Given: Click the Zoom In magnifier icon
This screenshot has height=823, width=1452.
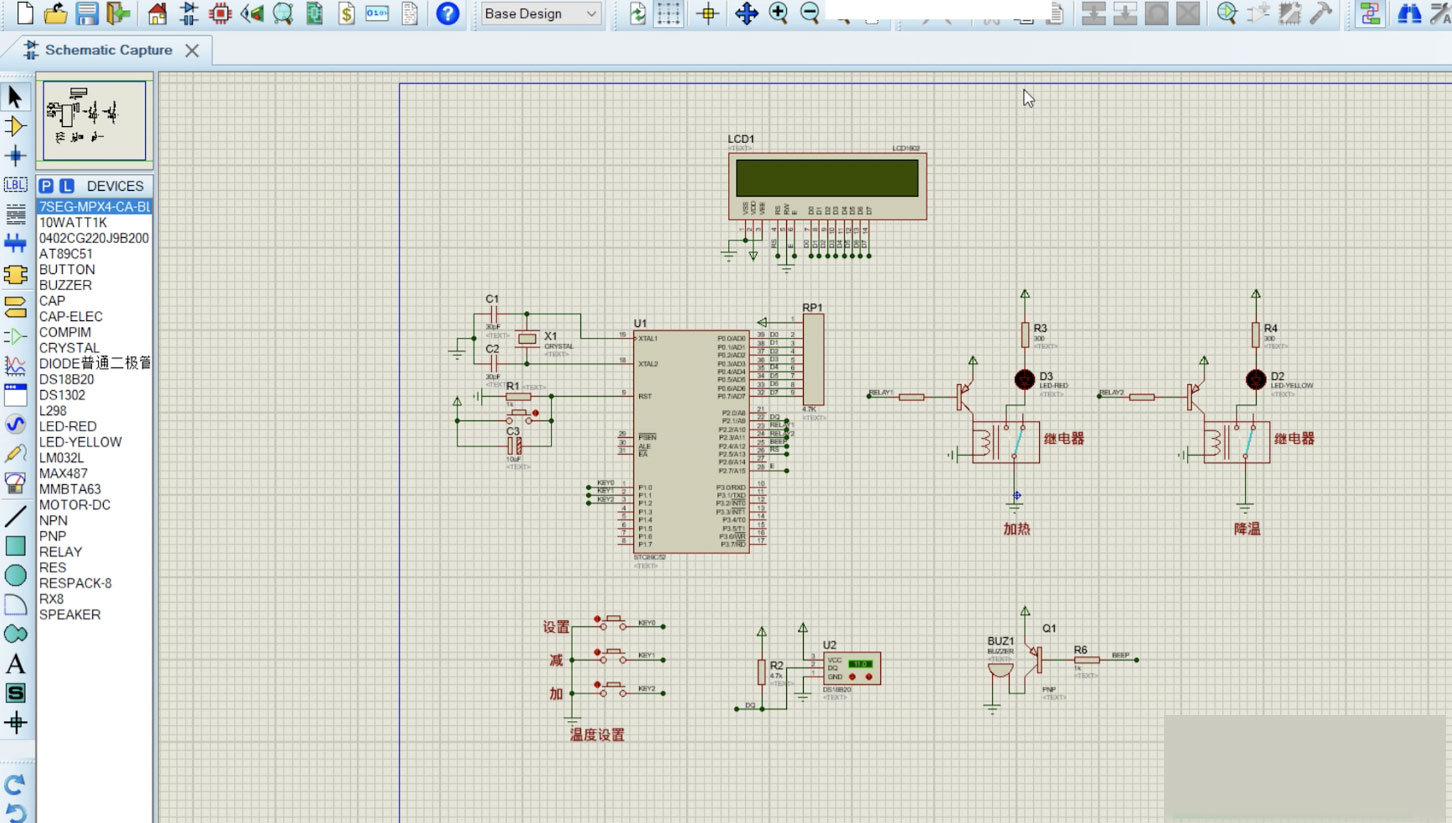Looking at the screenshot, I should tap(778, 13).
